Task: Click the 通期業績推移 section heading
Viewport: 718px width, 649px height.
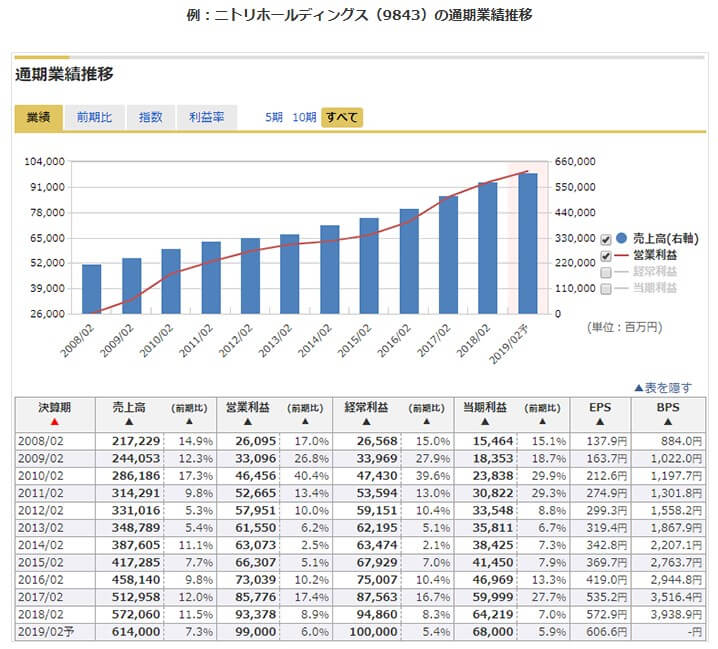Action: (x=64, y=74)
